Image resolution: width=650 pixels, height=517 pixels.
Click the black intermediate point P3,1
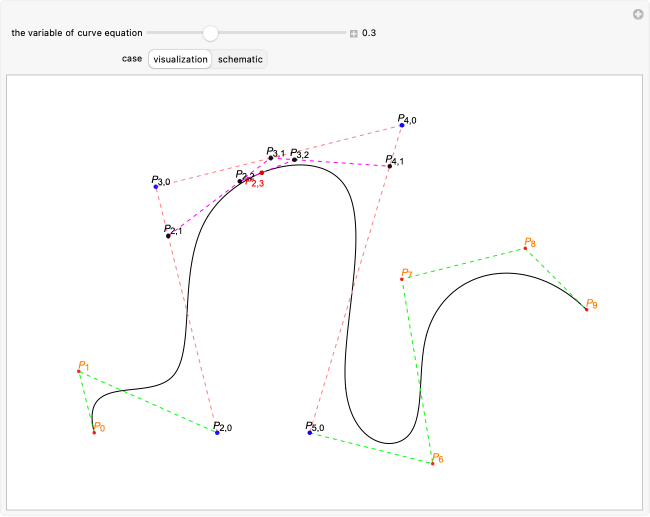tap(270, 158)
